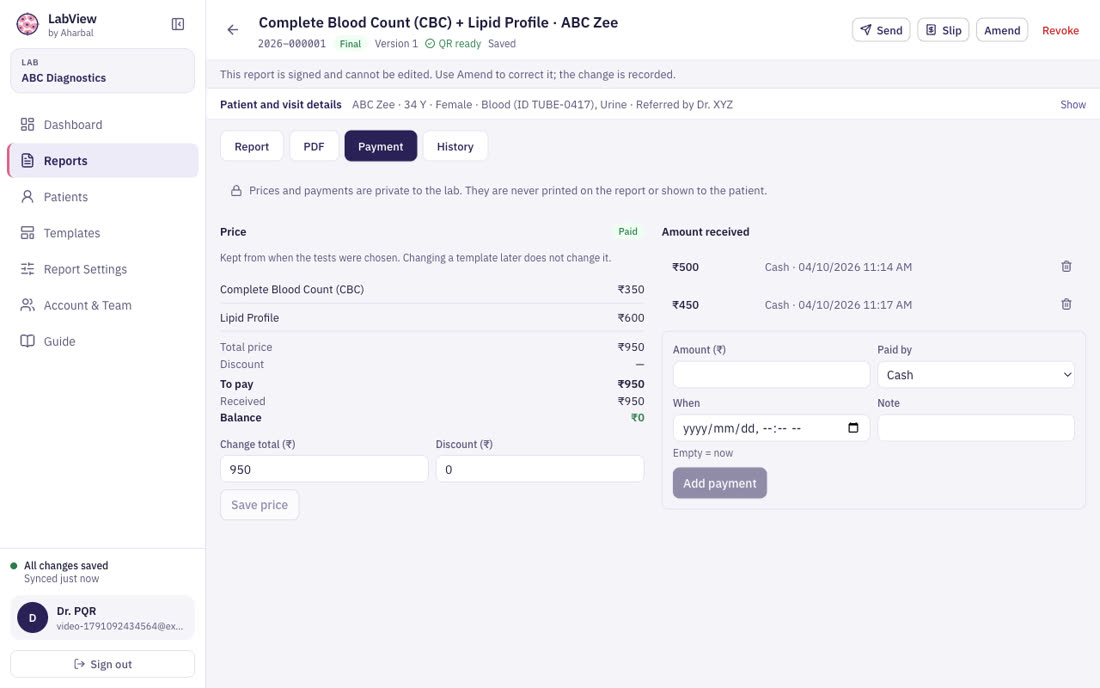Switch to the PDF tab

314,147
